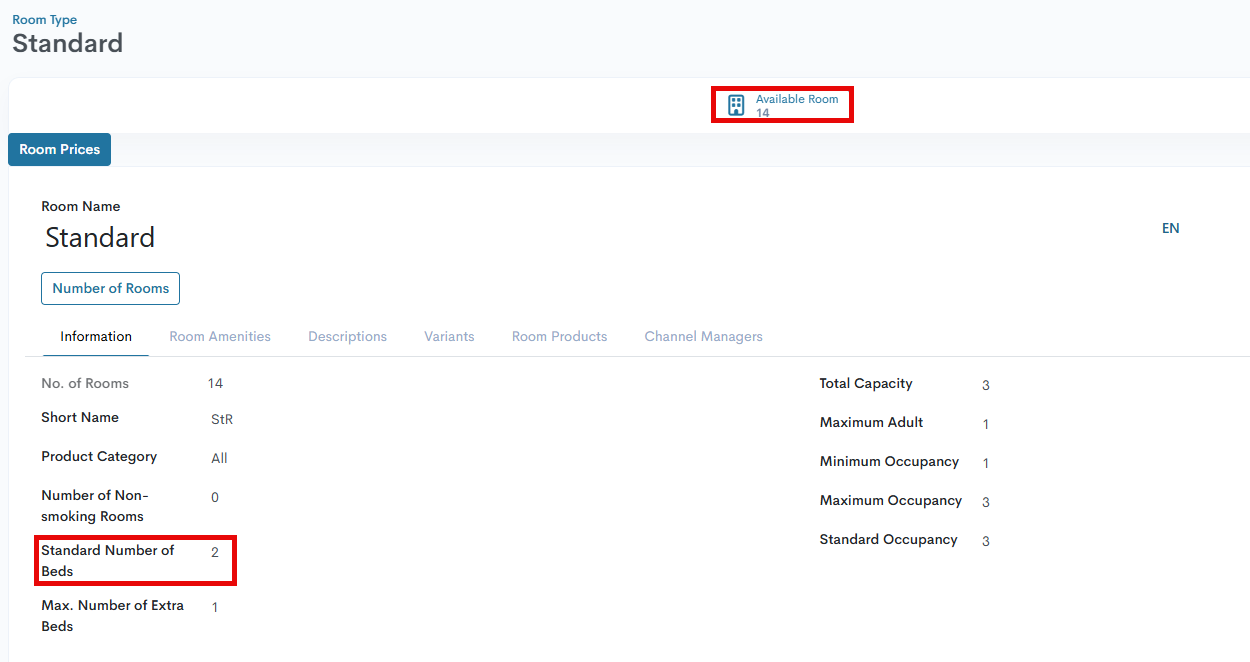Click the Maximum Adult value
Viewport: 1250px width, 662px height.
point(986,425)
